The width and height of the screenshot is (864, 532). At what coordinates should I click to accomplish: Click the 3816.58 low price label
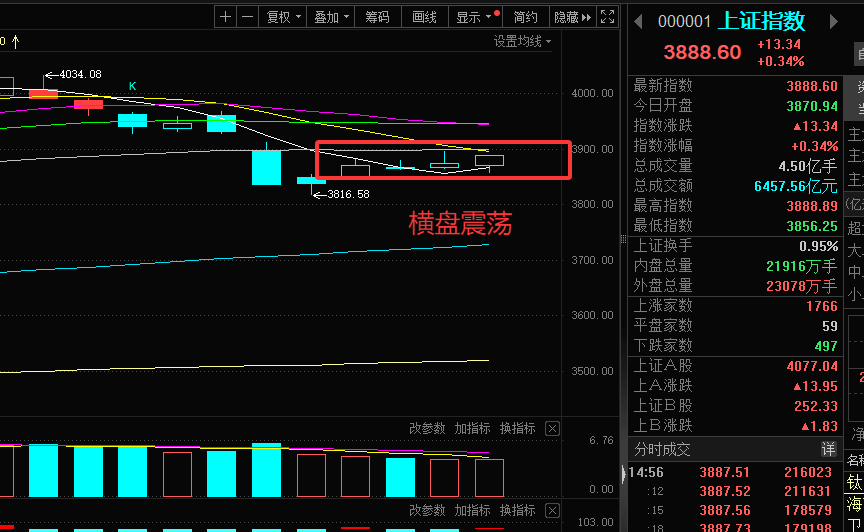pyautogui.click(x=348, y=194)
